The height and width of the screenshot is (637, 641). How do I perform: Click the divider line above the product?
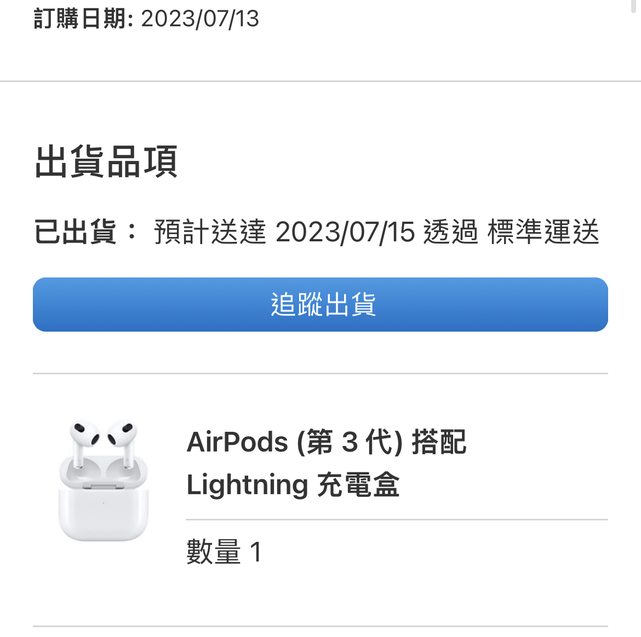click(x=320, y=374)
